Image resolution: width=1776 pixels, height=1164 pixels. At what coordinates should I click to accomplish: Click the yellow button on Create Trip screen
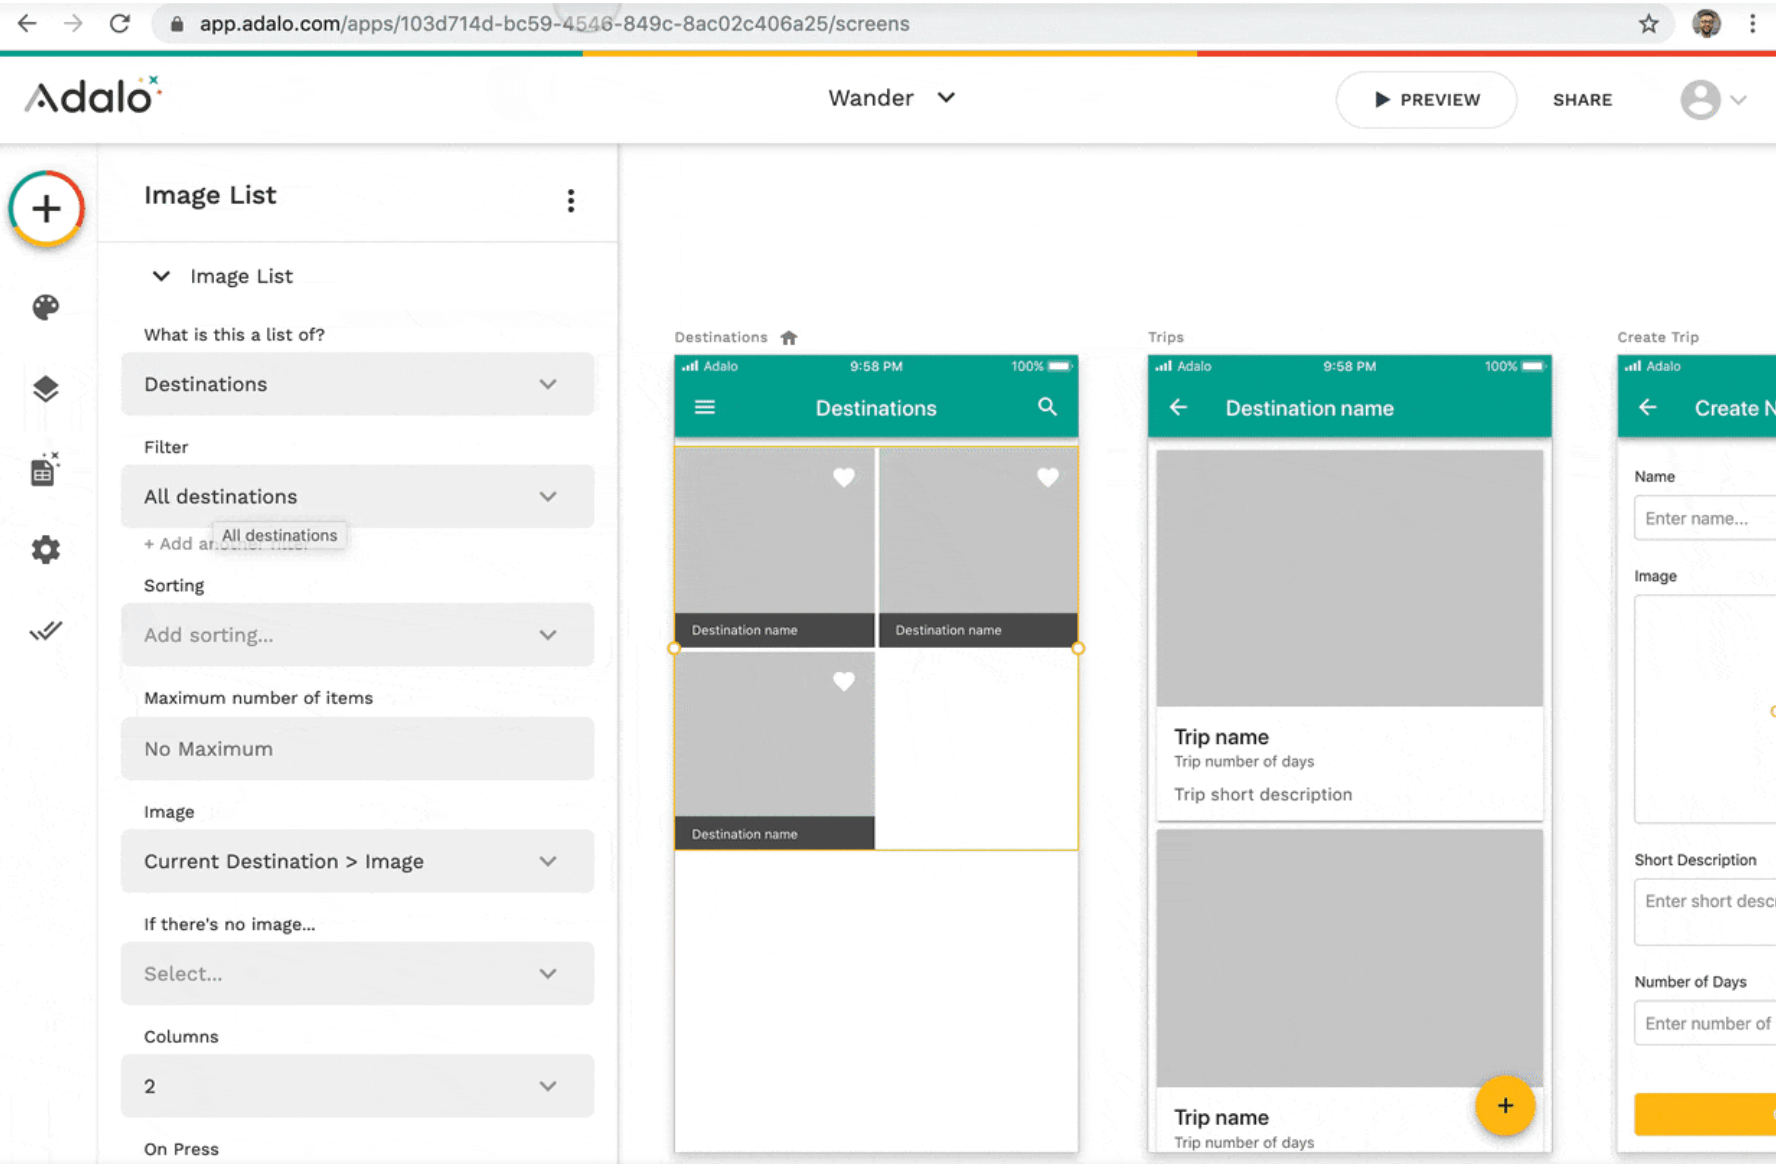(1705, 1114)
